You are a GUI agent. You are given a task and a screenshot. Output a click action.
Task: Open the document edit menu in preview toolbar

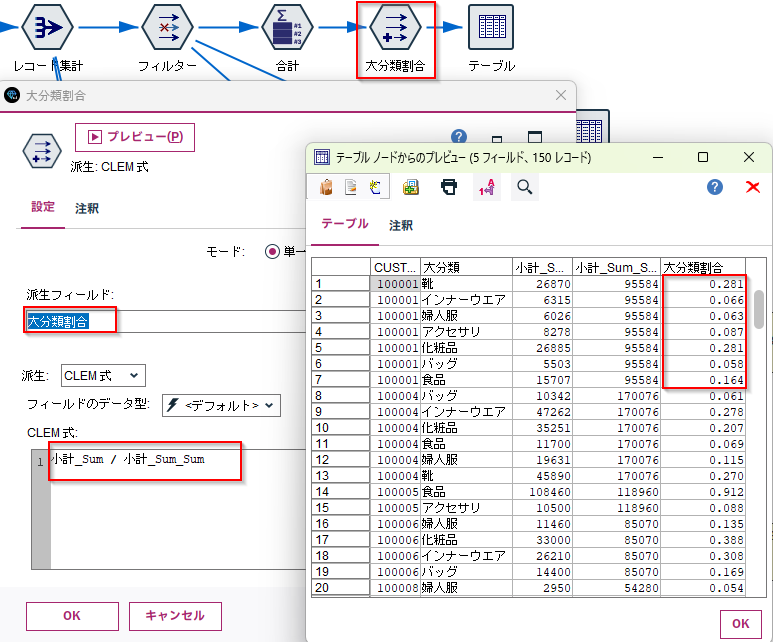pos(351,187)
